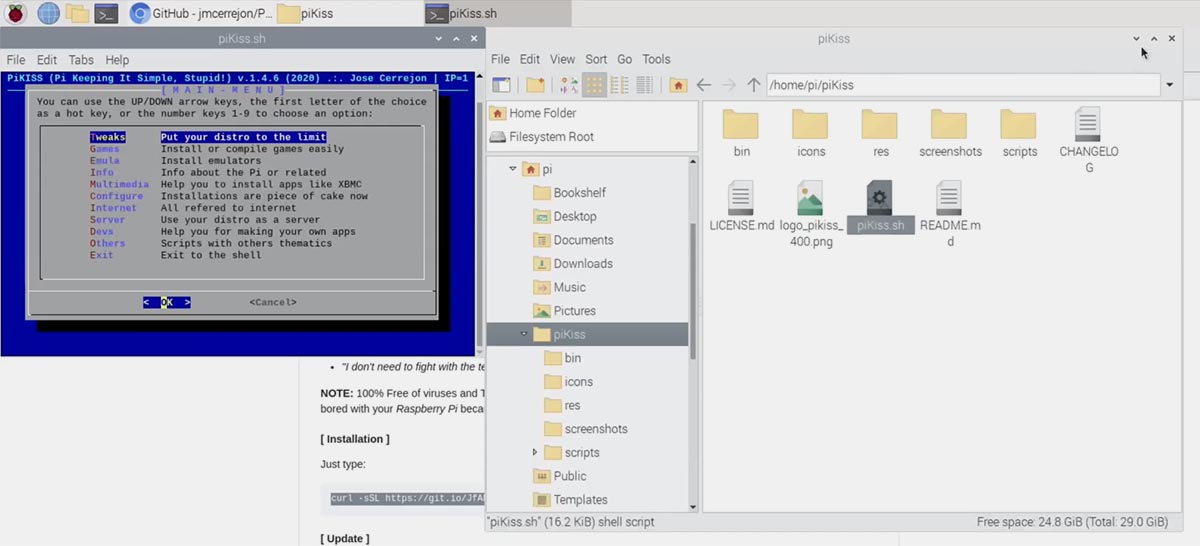Switch to icon view mode
Screen dimensions: 1200x546
(595, 86)
